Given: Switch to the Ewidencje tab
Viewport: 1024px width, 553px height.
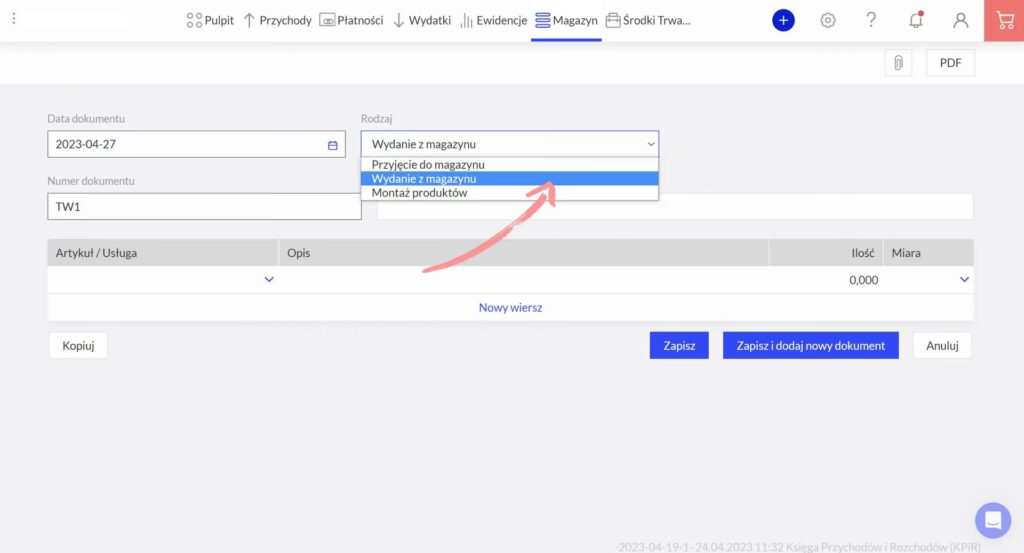Looking at the screenshot, I should click(493, 20).
